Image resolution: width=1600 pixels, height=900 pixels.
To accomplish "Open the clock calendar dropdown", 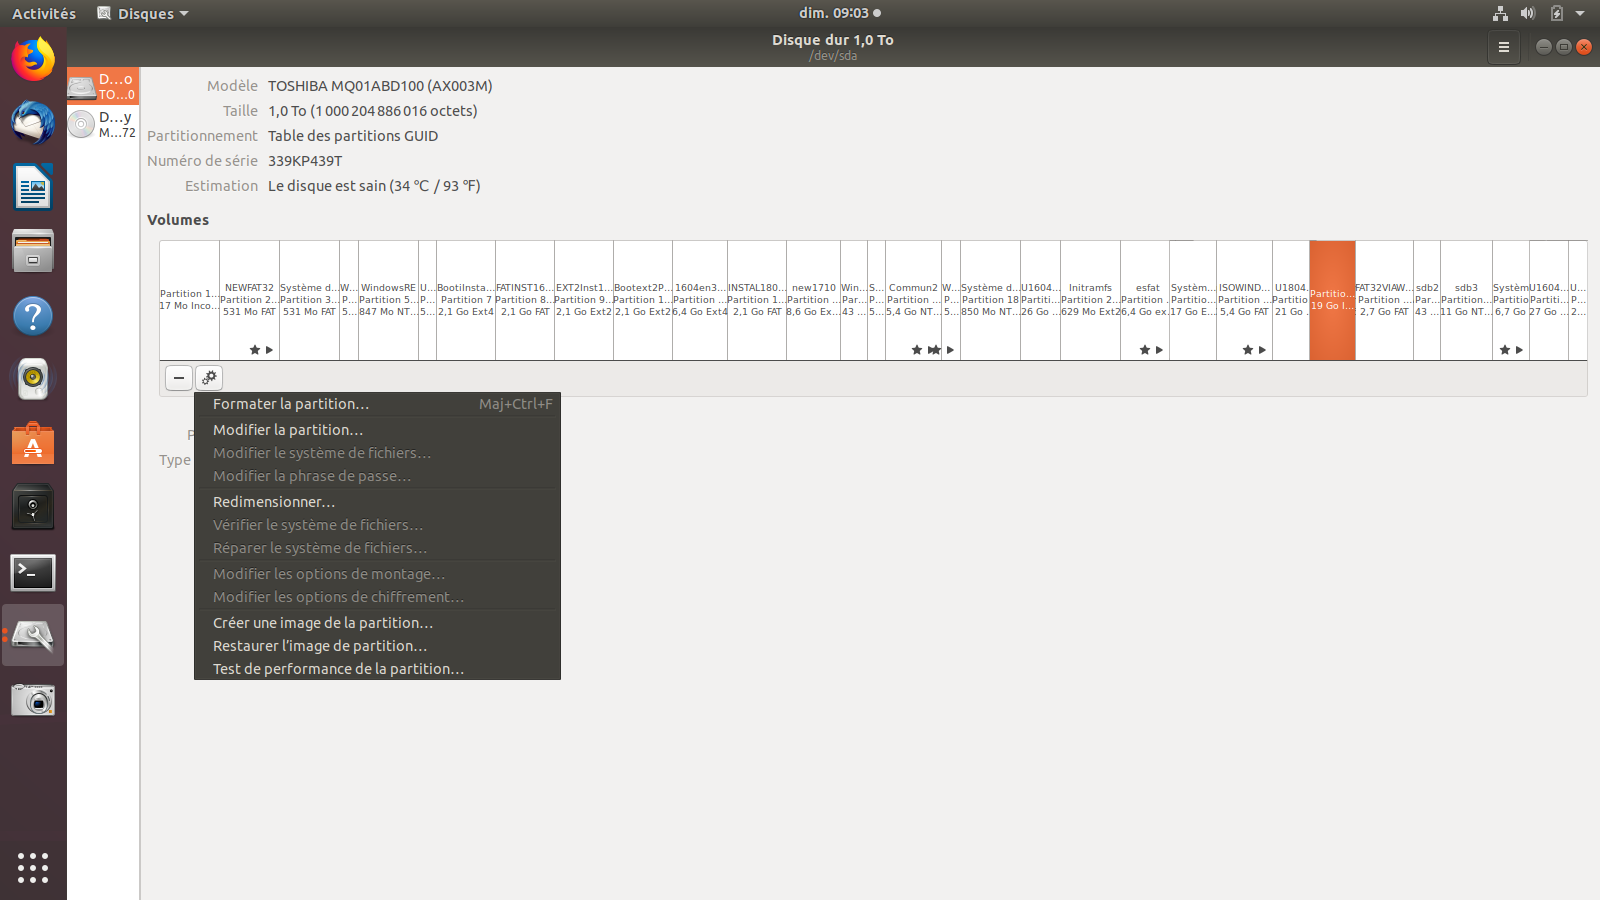I will (x=839, y=13).
